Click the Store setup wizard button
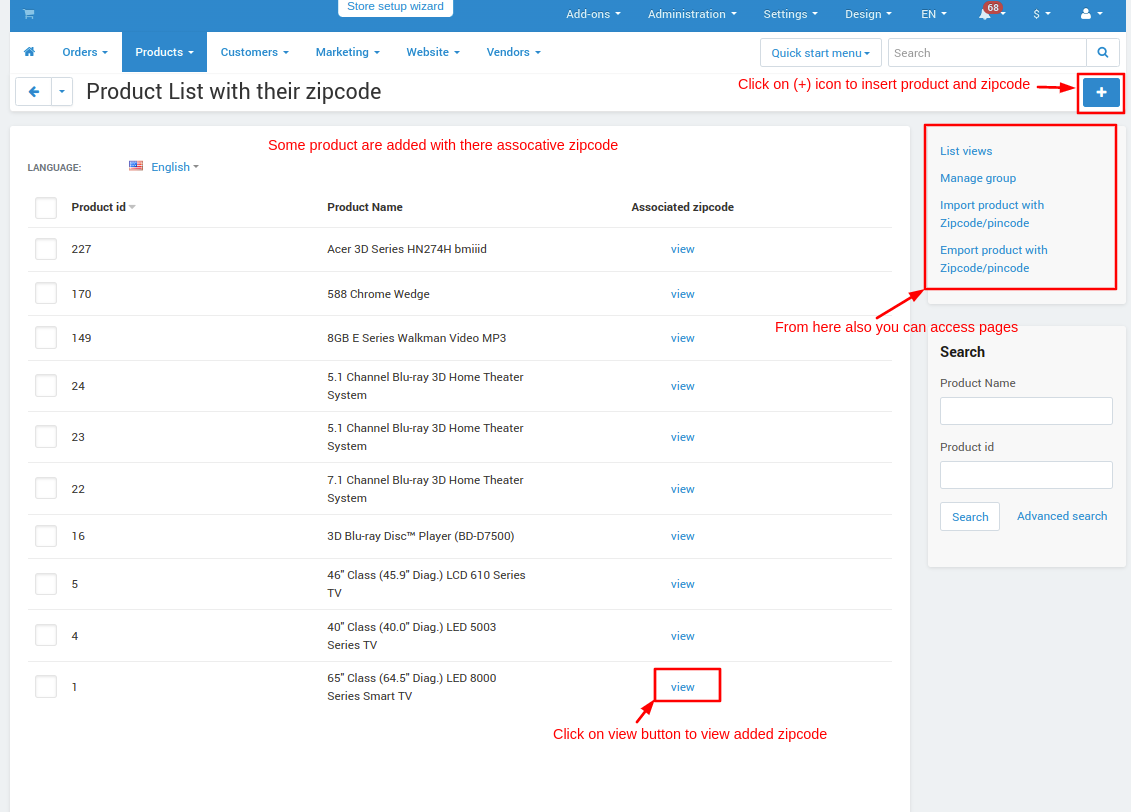This screenshot has width=1131, height=812. (x=395, y=6)
